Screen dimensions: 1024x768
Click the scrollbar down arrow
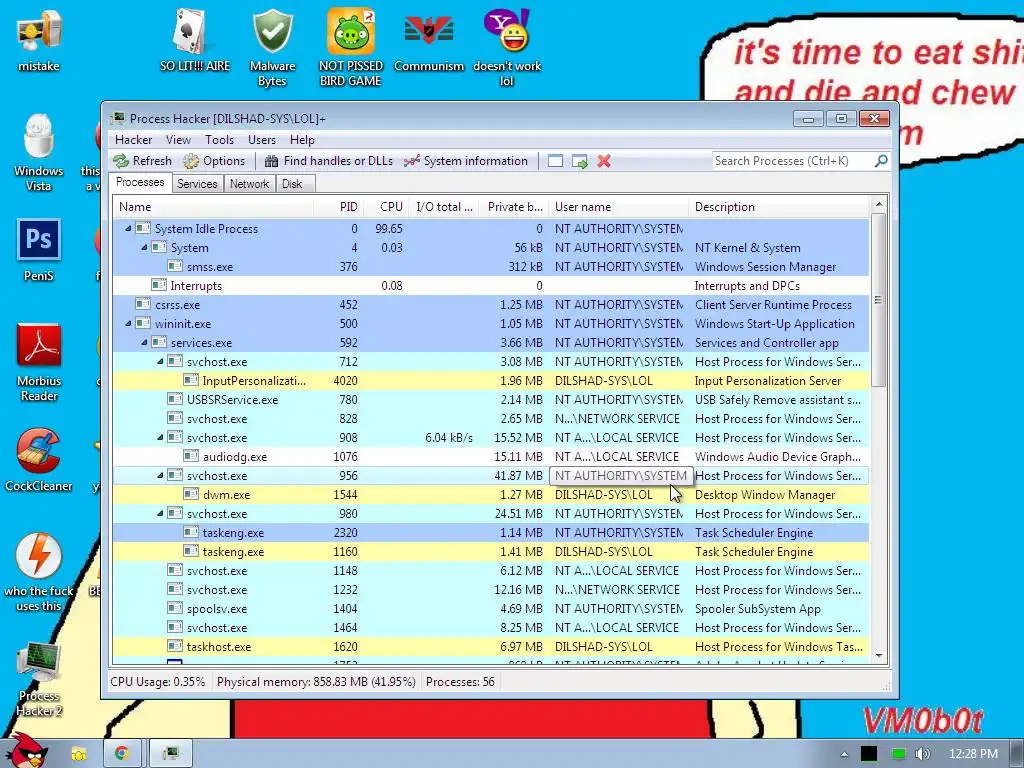tap(879, 656)
